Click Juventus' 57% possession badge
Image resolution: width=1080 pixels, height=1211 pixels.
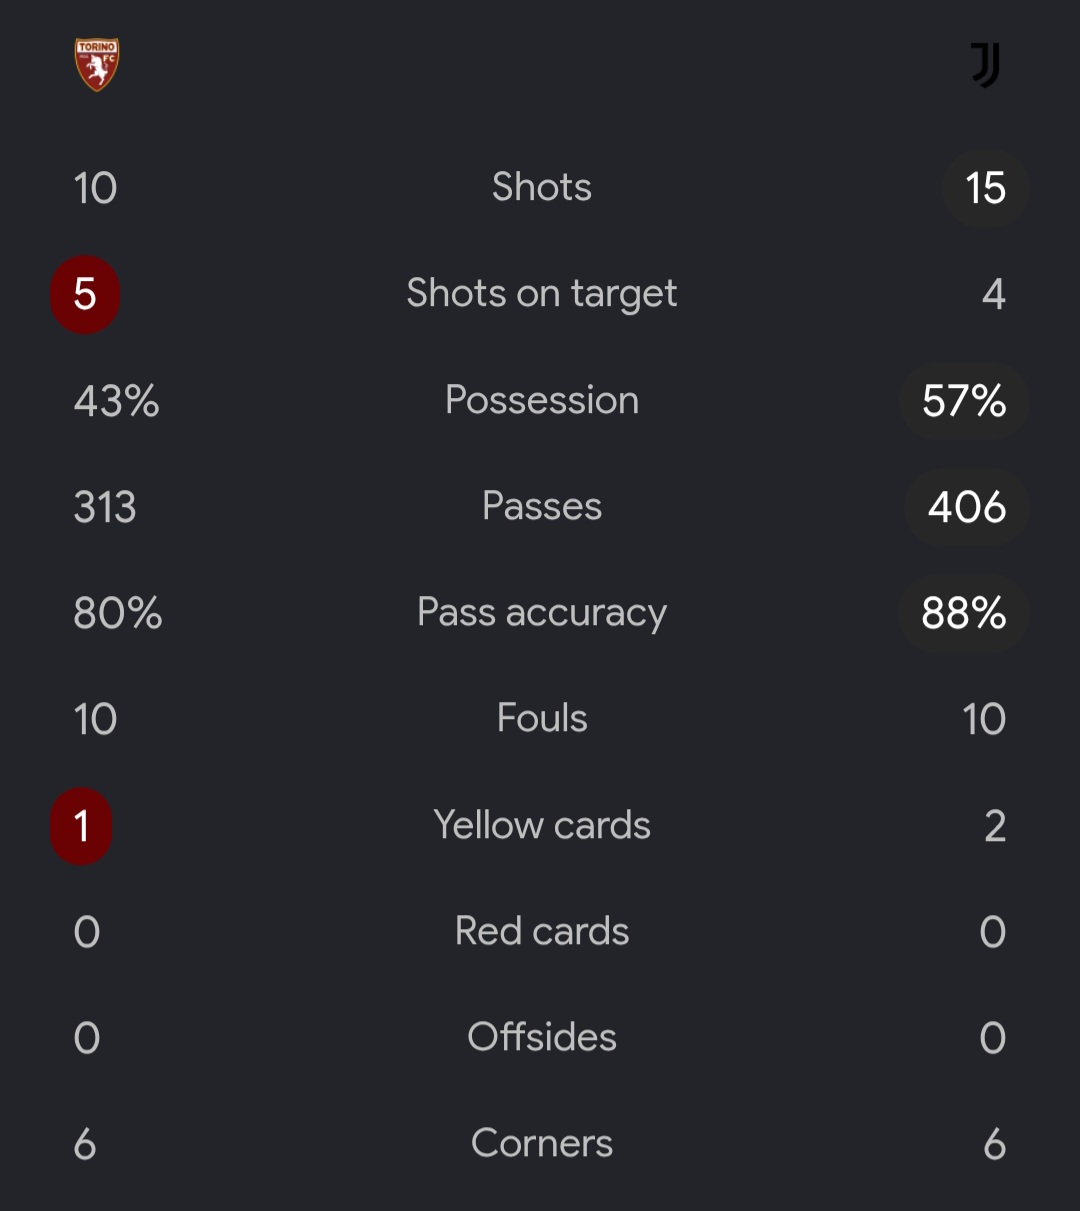[x=964, y=401]
